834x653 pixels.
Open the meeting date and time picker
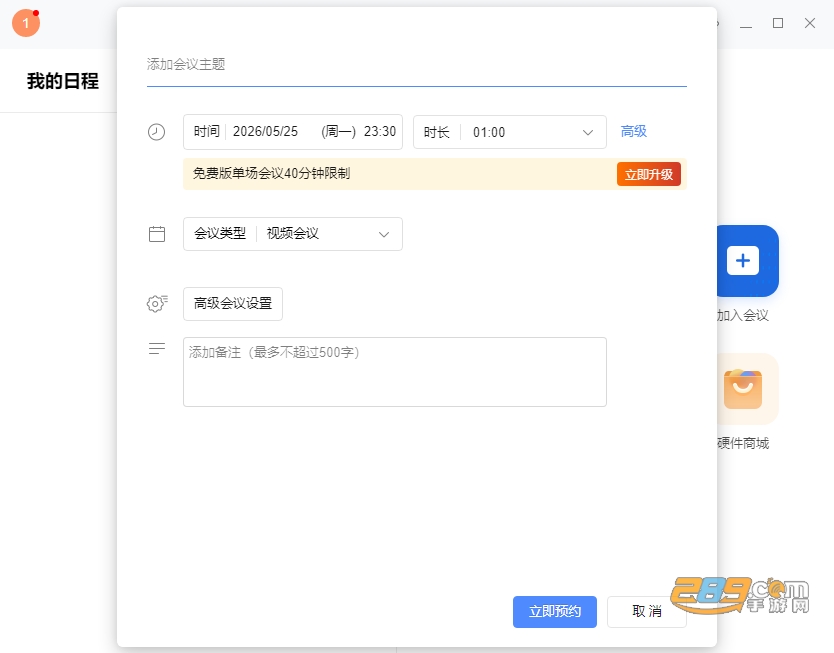(x=293, y=132)
